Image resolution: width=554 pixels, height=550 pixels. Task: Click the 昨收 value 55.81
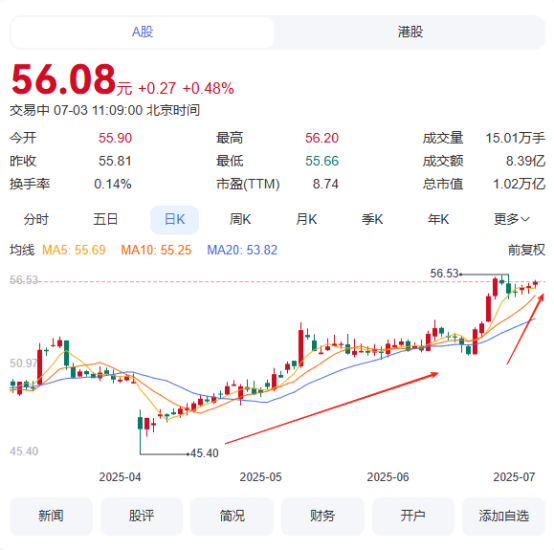click(115, 161)
